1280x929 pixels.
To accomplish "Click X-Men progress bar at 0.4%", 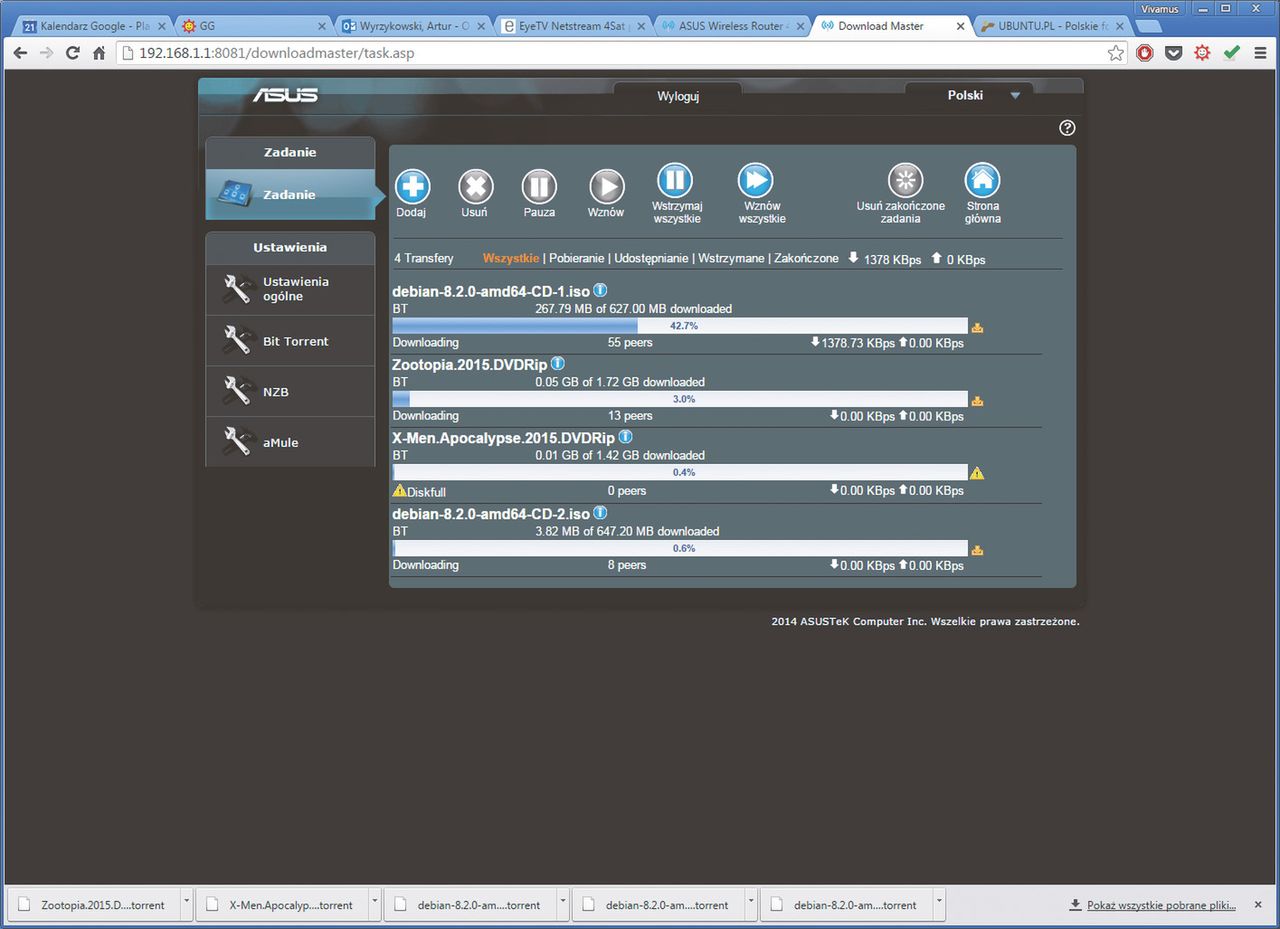I will click(x=680, y=472).
